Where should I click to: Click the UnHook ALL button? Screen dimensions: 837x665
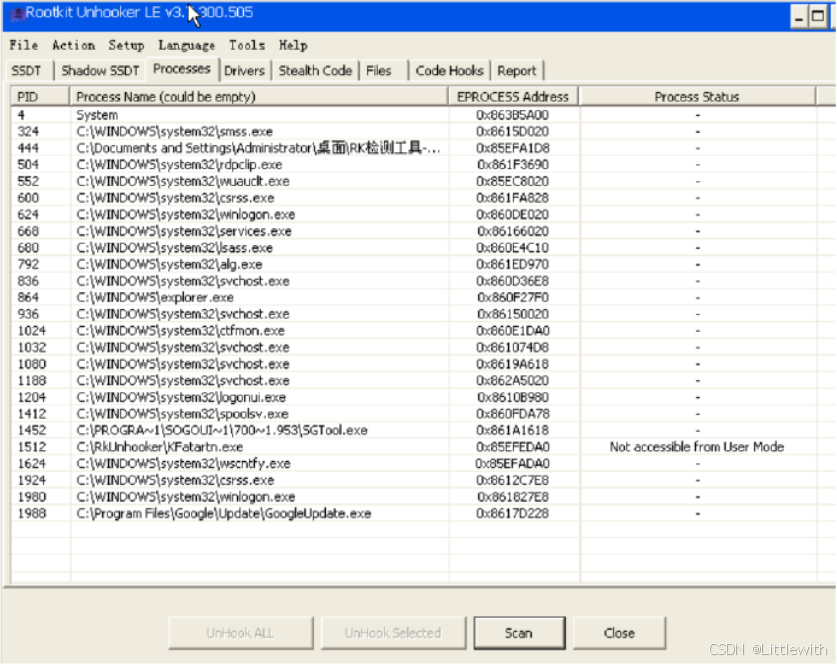pos(240,633)
